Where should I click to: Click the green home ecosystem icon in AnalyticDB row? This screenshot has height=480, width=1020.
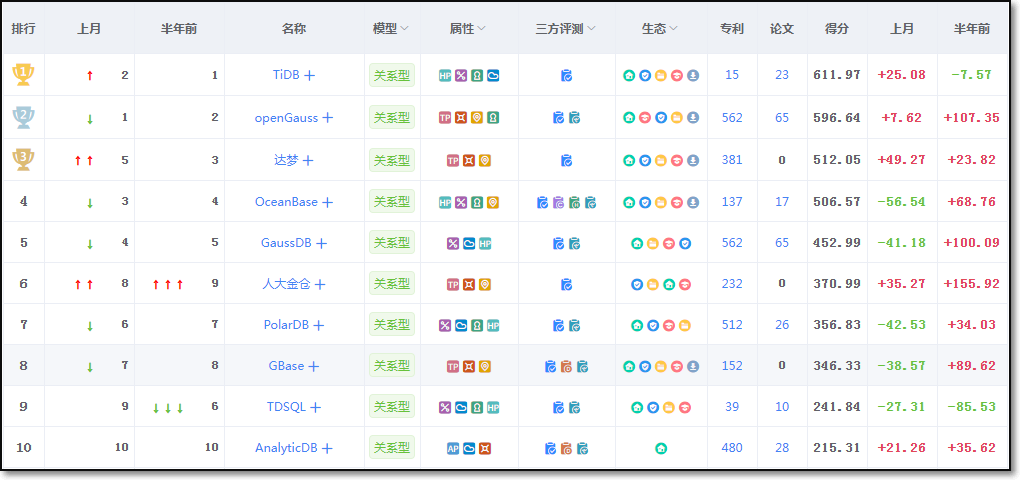pos(661,448)
